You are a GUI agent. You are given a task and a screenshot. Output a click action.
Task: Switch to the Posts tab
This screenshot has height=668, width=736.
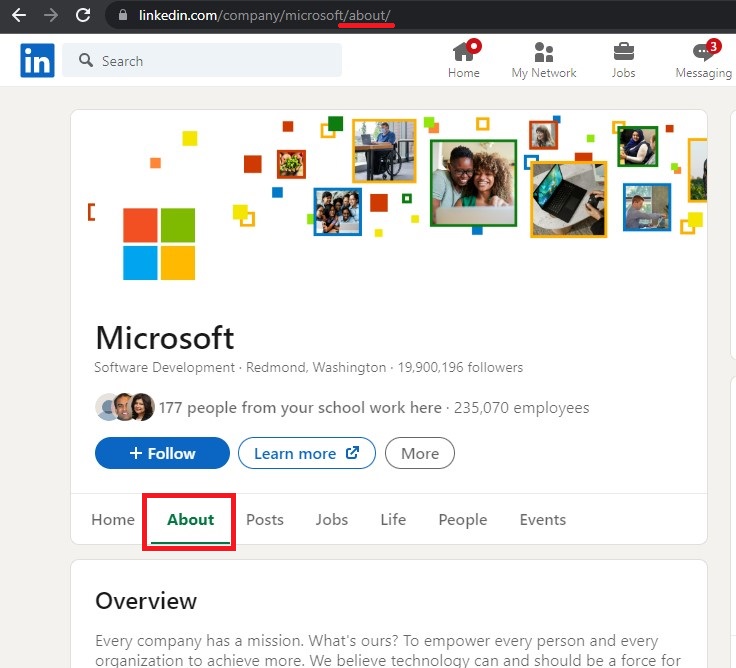pyautogui.click(x=265, y=519)
